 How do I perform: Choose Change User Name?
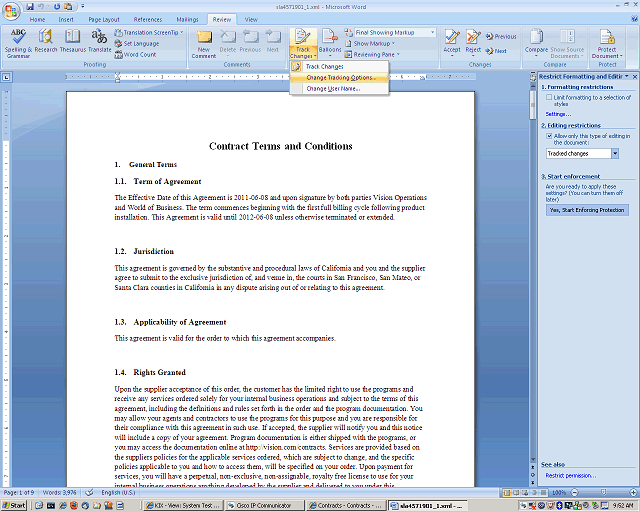[x=339, y=88]
